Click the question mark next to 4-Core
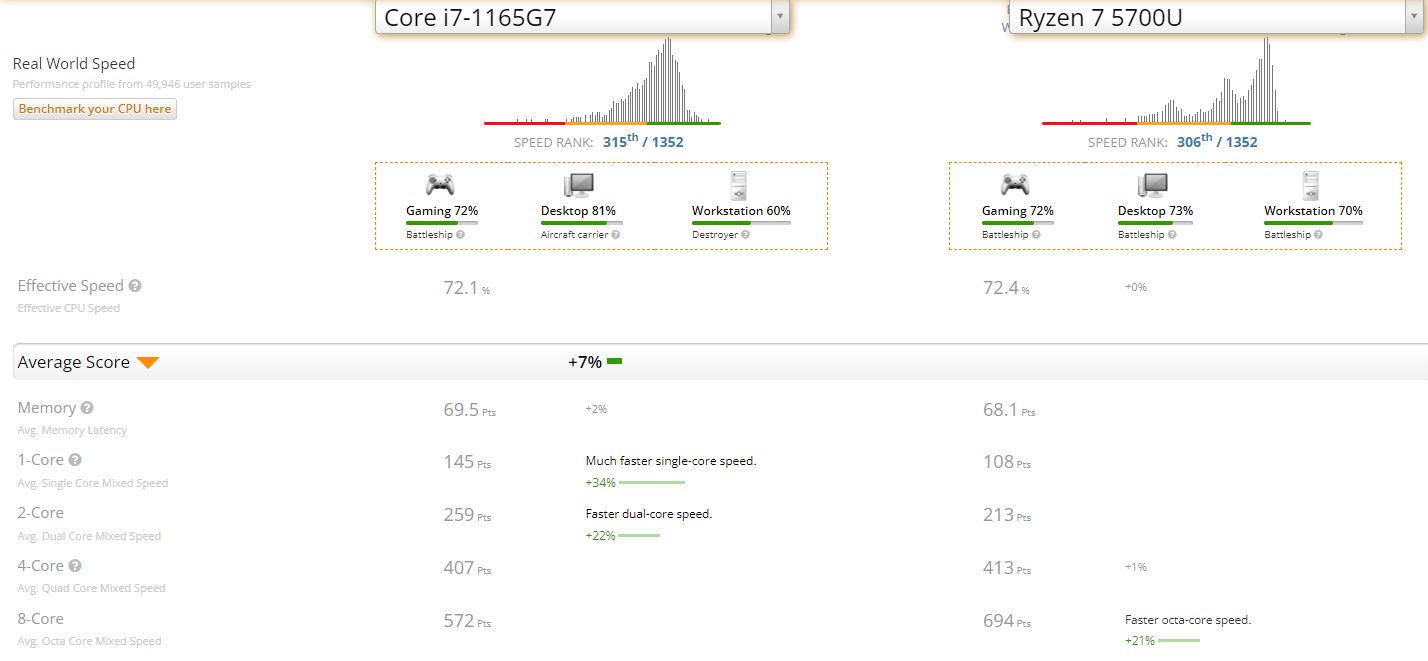Screen dimensions: 1428x661 pos(75,566)
